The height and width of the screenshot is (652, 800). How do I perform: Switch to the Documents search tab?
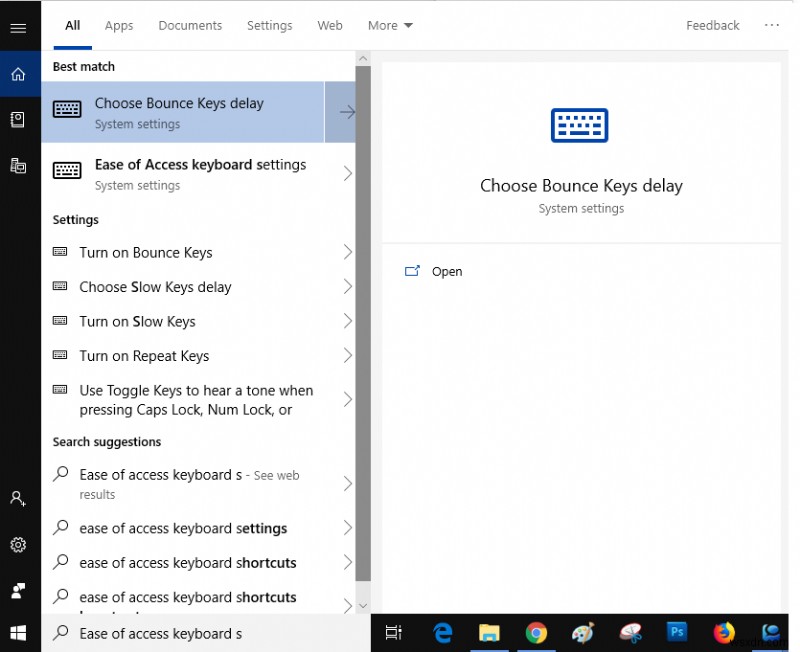190,25
